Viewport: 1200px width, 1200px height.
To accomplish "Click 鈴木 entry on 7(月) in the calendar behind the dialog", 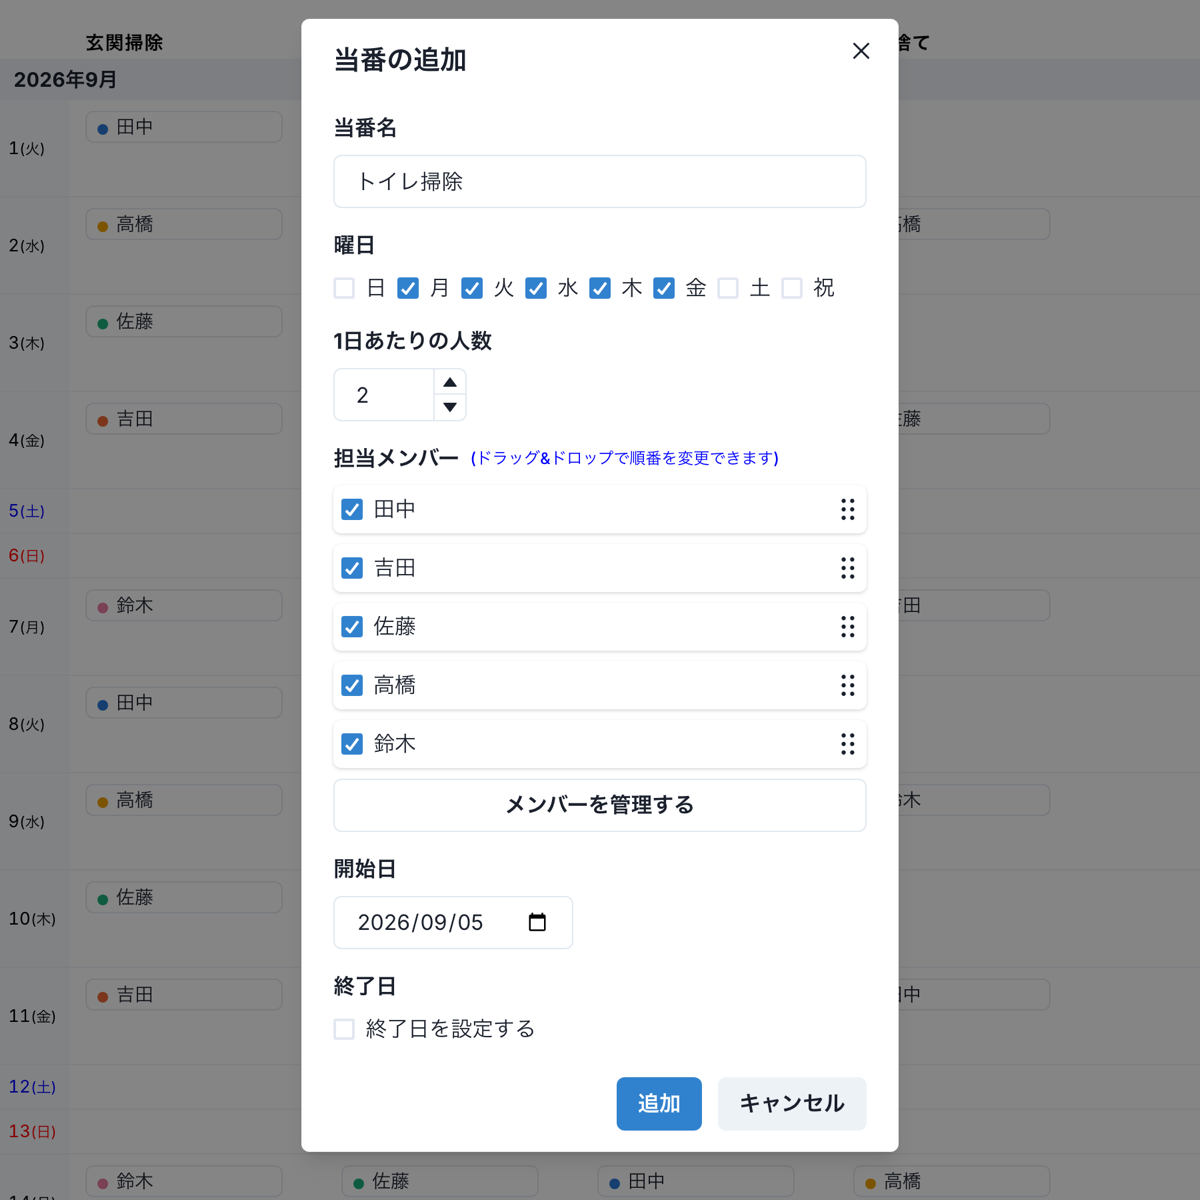I will (x=184, y=606).
